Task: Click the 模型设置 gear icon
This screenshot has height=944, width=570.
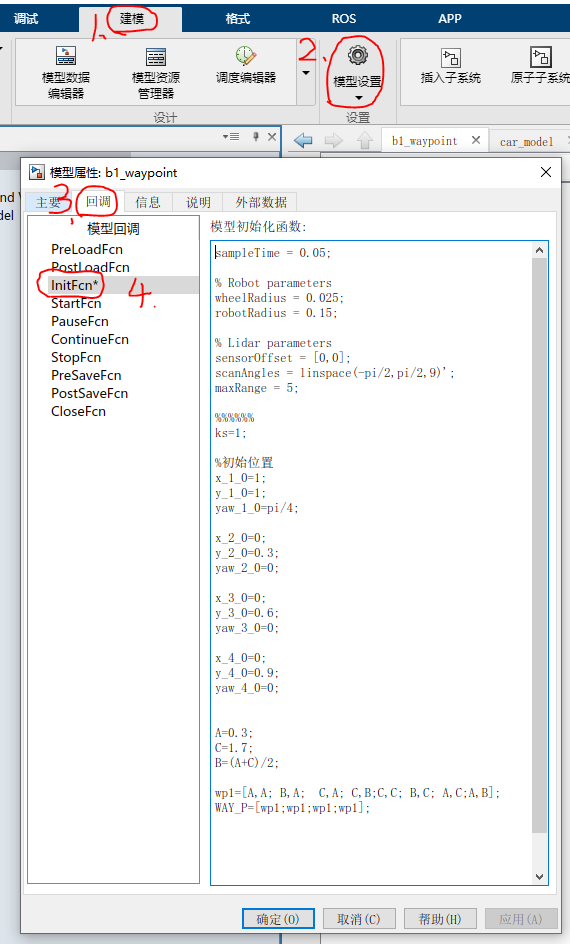Action: [x=358, y=55]
